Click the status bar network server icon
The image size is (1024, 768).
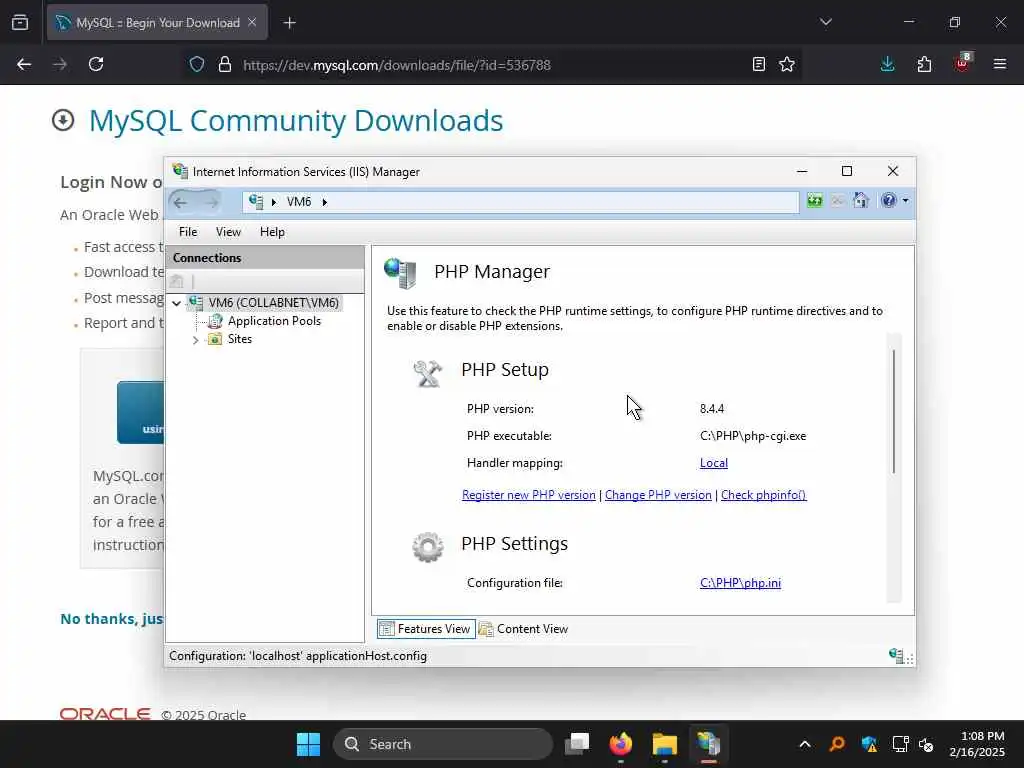896,655
